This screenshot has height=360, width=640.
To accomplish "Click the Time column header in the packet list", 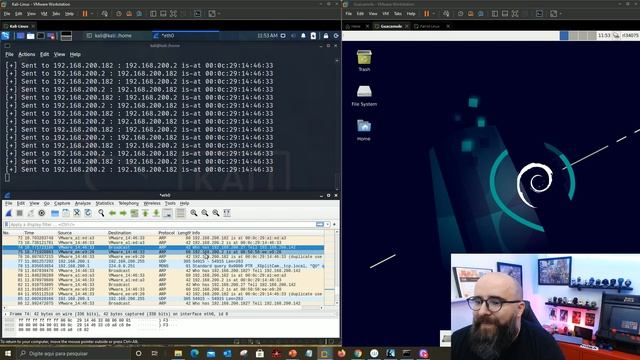I will click(29, 233).
